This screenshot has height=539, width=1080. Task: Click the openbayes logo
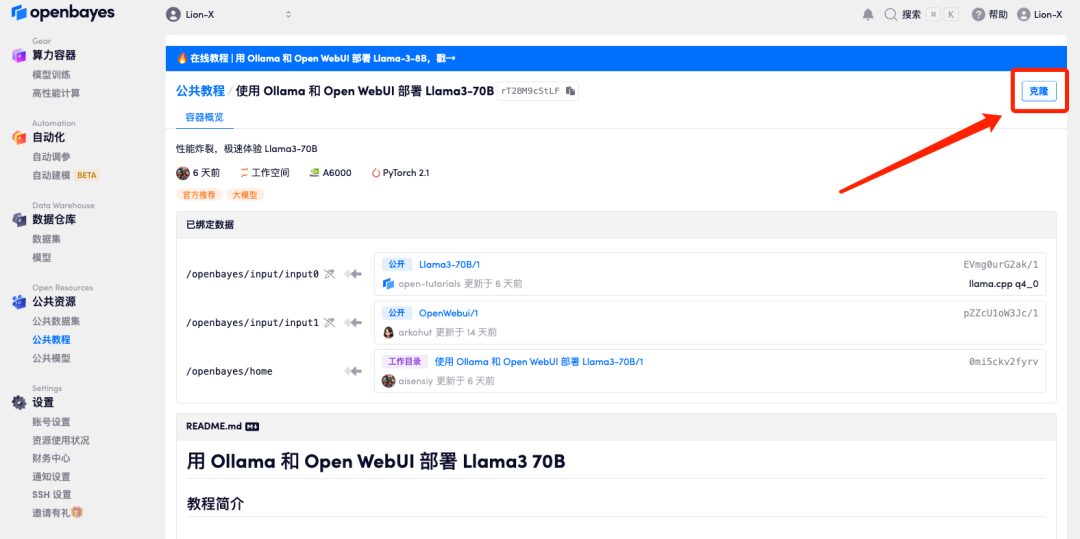pyautogui.click(x=63, y=12)
